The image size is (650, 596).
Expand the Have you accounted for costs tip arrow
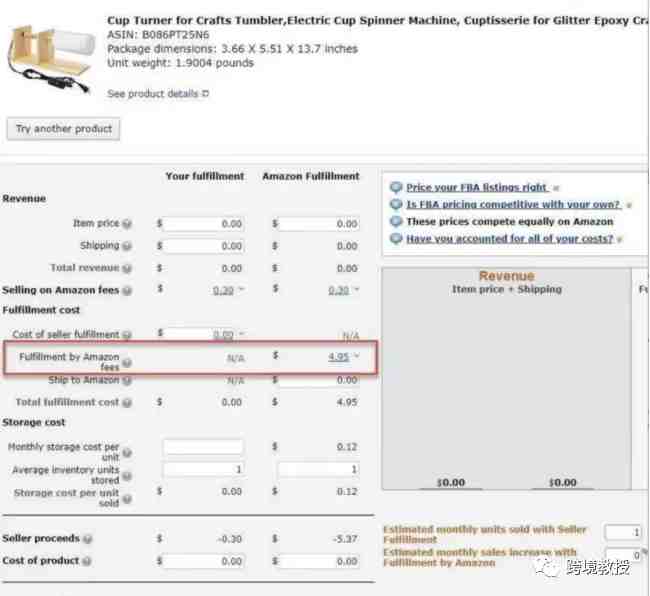click(x=620, y=239)
